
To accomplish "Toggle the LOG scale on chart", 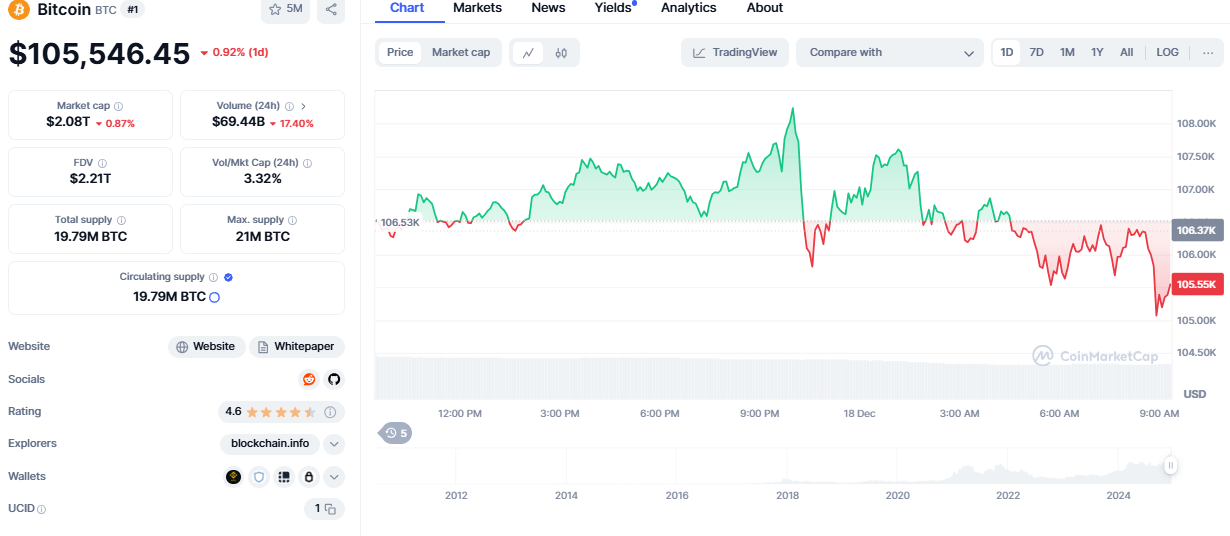I will pyautogui.click(x=1167, y=53).
